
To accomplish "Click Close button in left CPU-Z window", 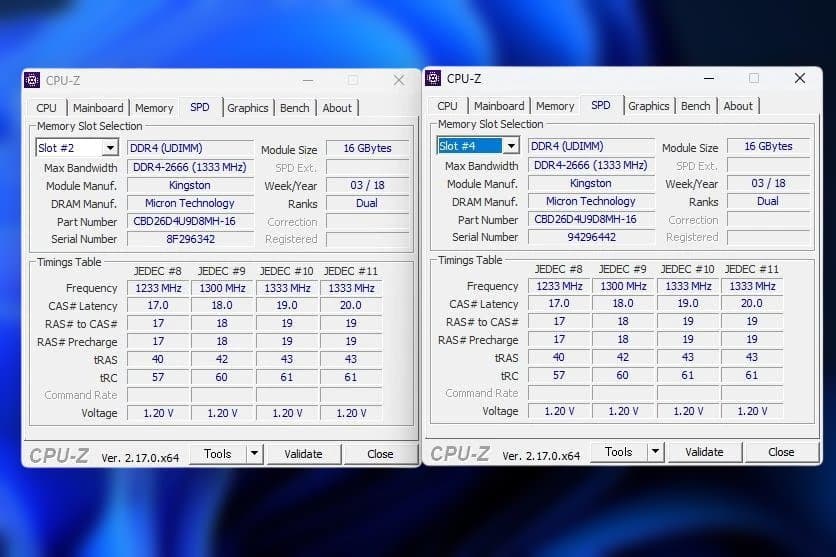I will click(x=380, y=454).
